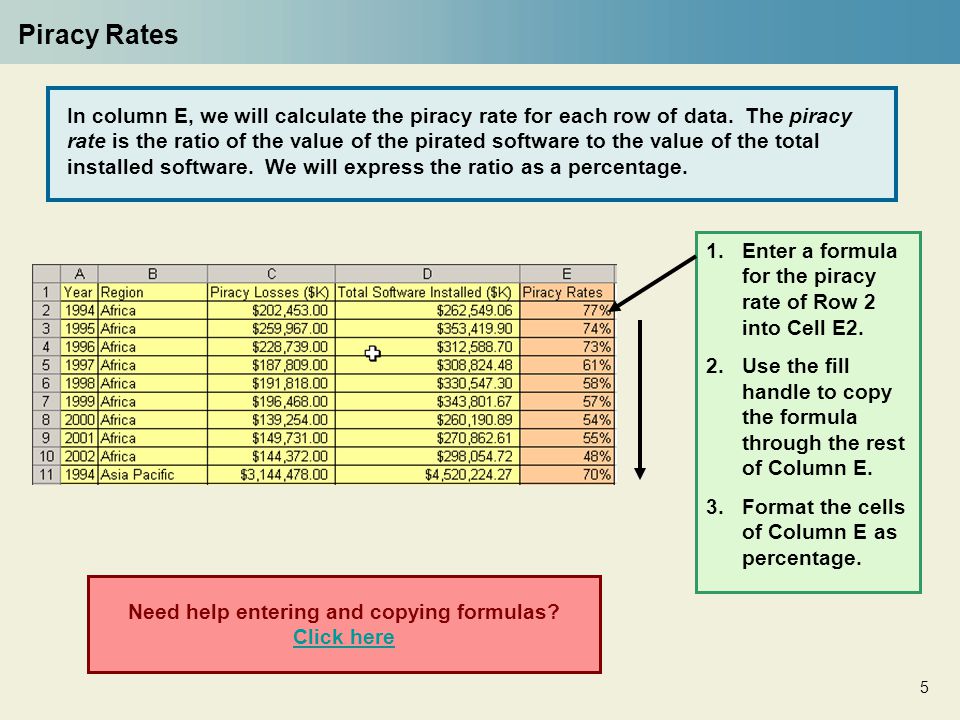960x720 pixels.
Task: Select column header B
Action: [x=152, y=274]
